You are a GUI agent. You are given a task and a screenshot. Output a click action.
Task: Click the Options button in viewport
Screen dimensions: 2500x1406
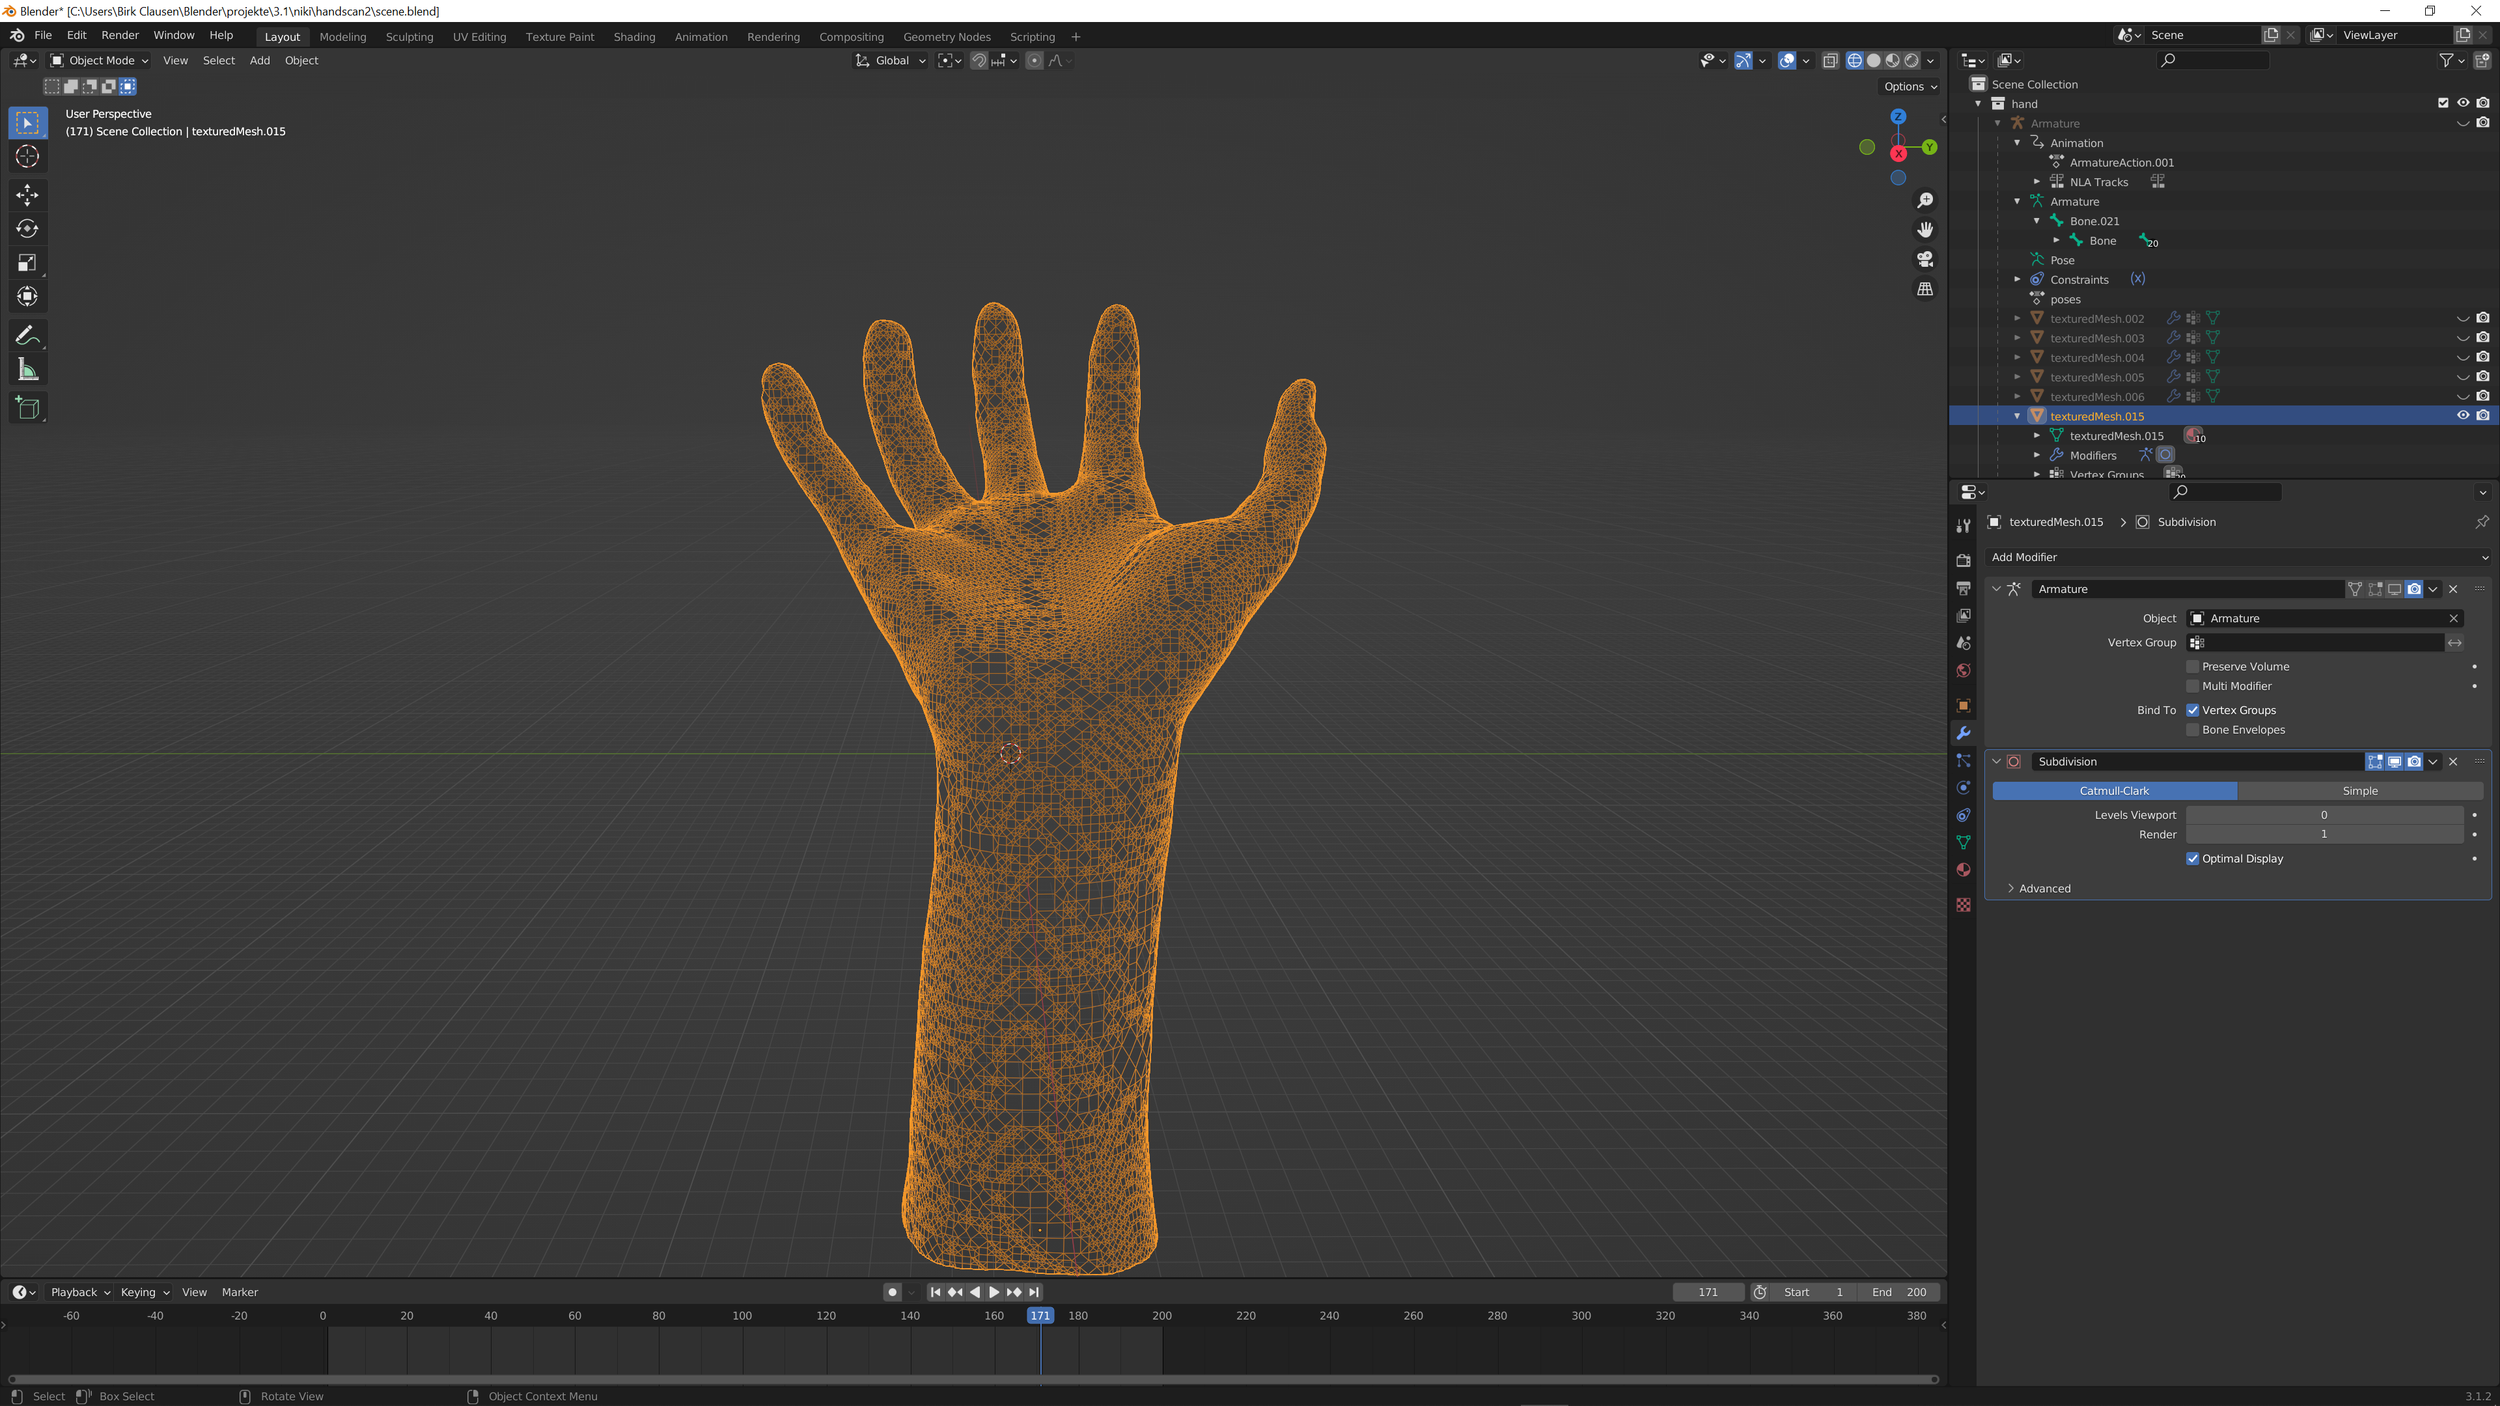coord(1909,87)
